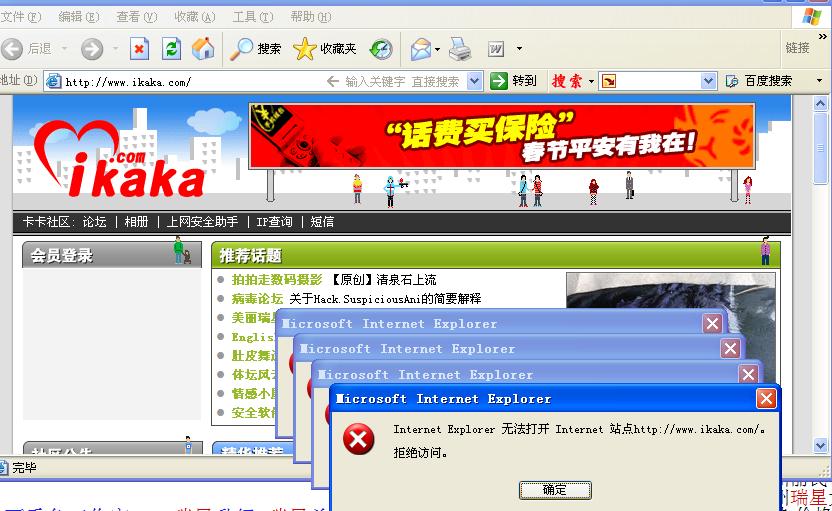
Task: Refresh the page with green arrows icon
Action: tap(171, 49)
